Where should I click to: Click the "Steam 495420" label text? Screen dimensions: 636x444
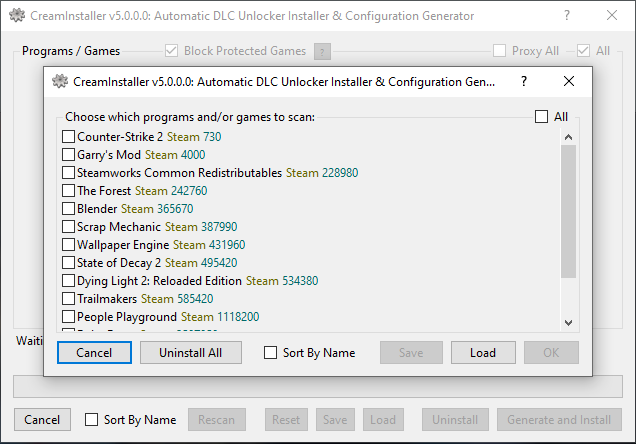click(x=201, y=263)
